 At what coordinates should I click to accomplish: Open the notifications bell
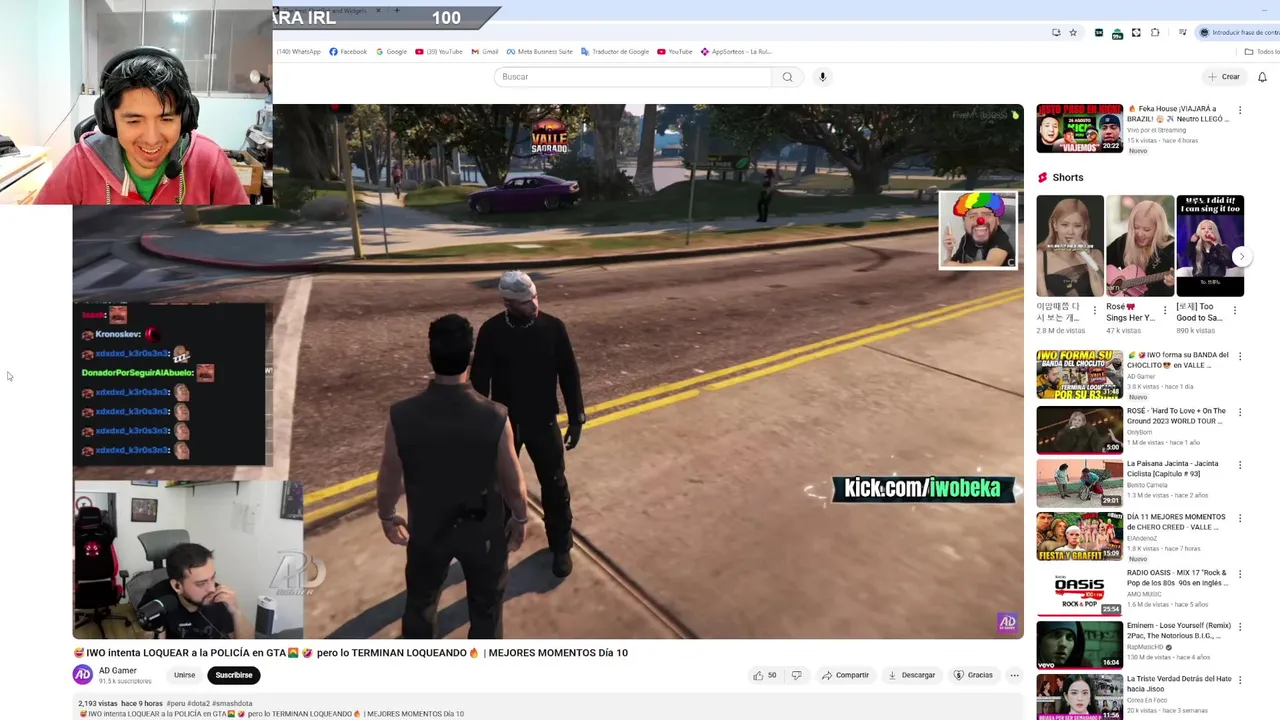tap(1262, 77)
